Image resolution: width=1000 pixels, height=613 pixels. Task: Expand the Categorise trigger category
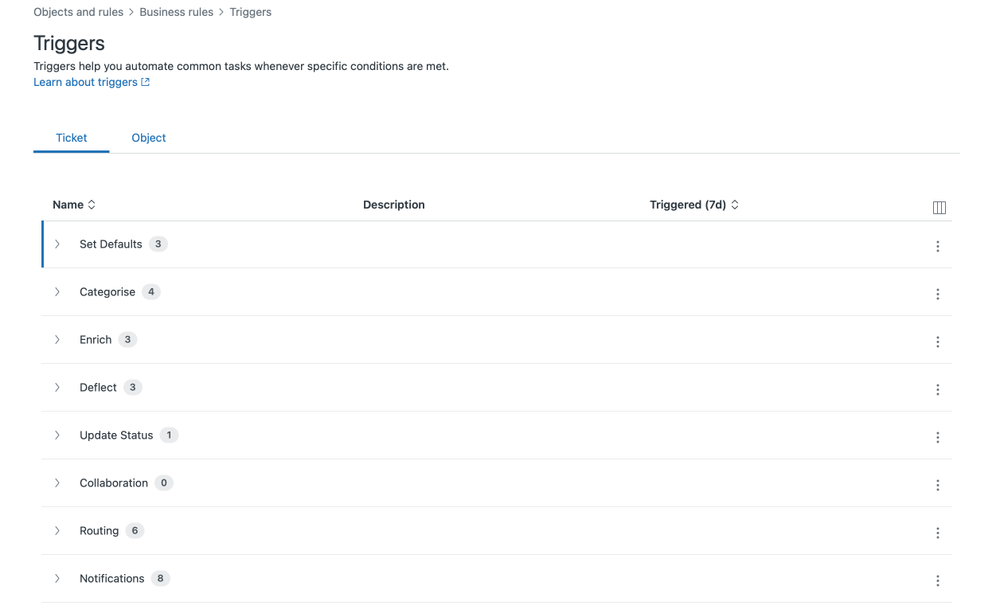pyautogui.click(x=57, y=291)
